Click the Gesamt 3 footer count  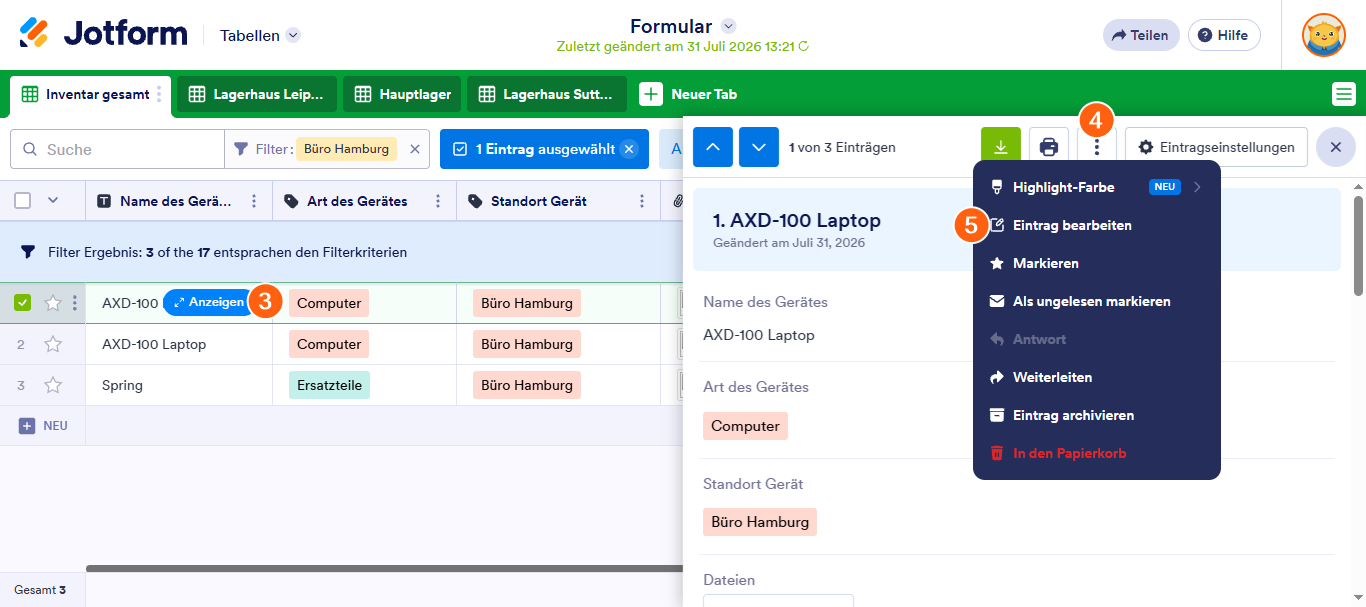coord(40,590)
